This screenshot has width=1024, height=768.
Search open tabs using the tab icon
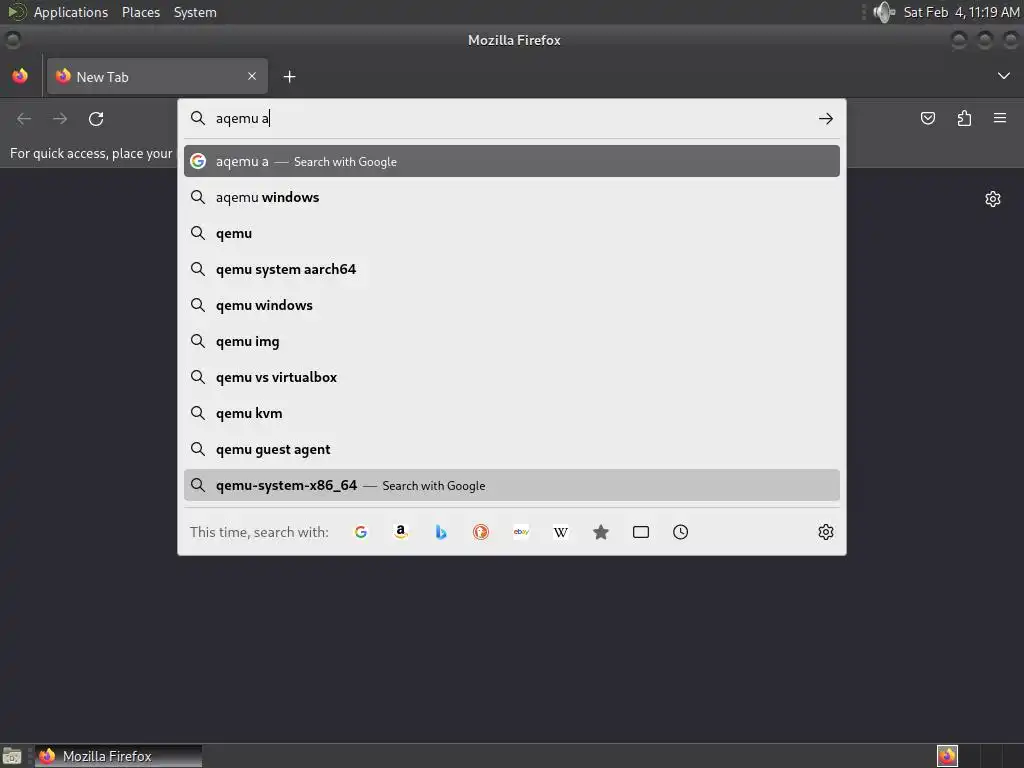click(641, 532)
